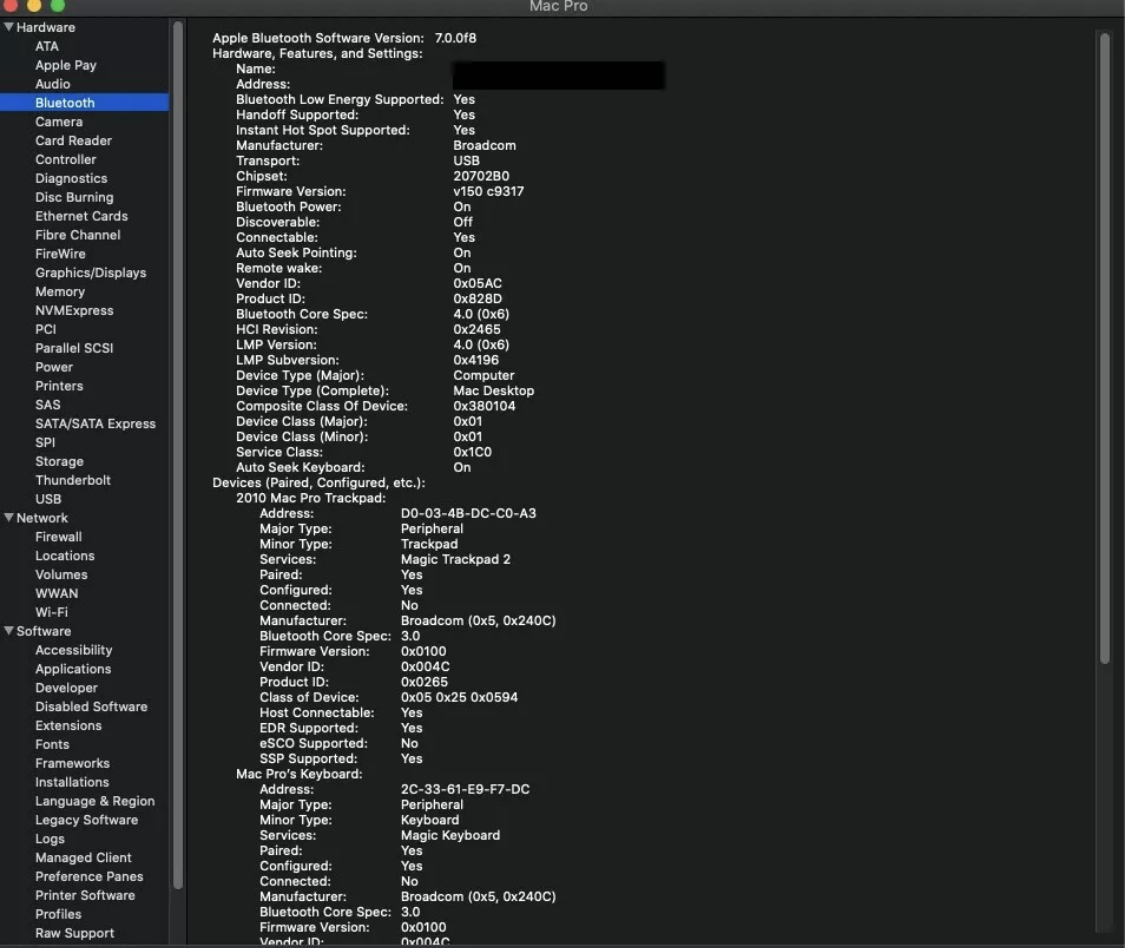
Task: Open Applications under Software
Action: tap(72, 669)
